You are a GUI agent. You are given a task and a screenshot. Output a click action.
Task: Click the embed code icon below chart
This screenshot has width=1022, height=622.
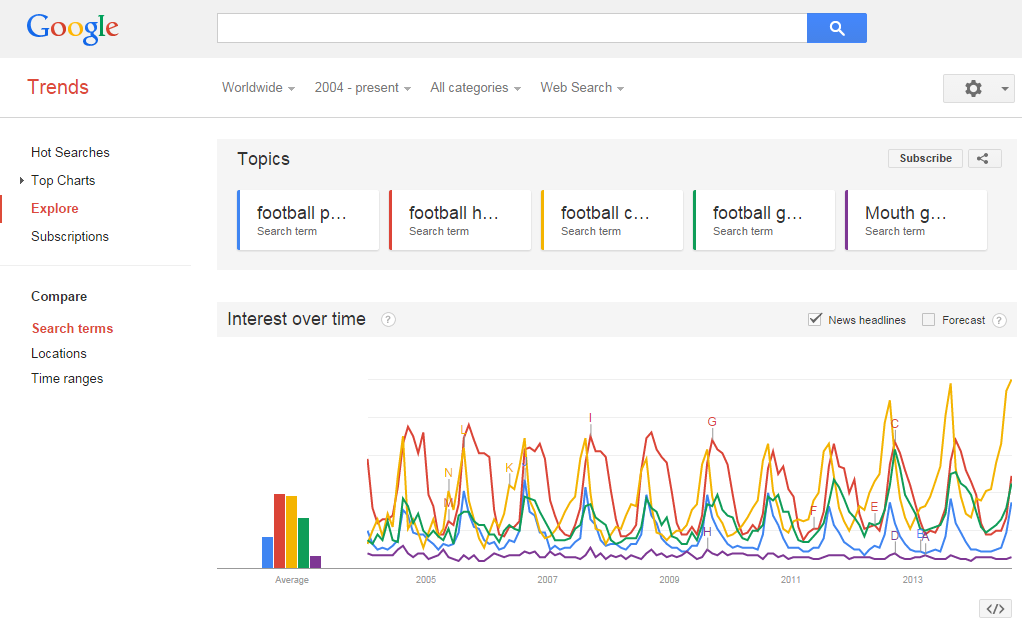coord(994,609)
